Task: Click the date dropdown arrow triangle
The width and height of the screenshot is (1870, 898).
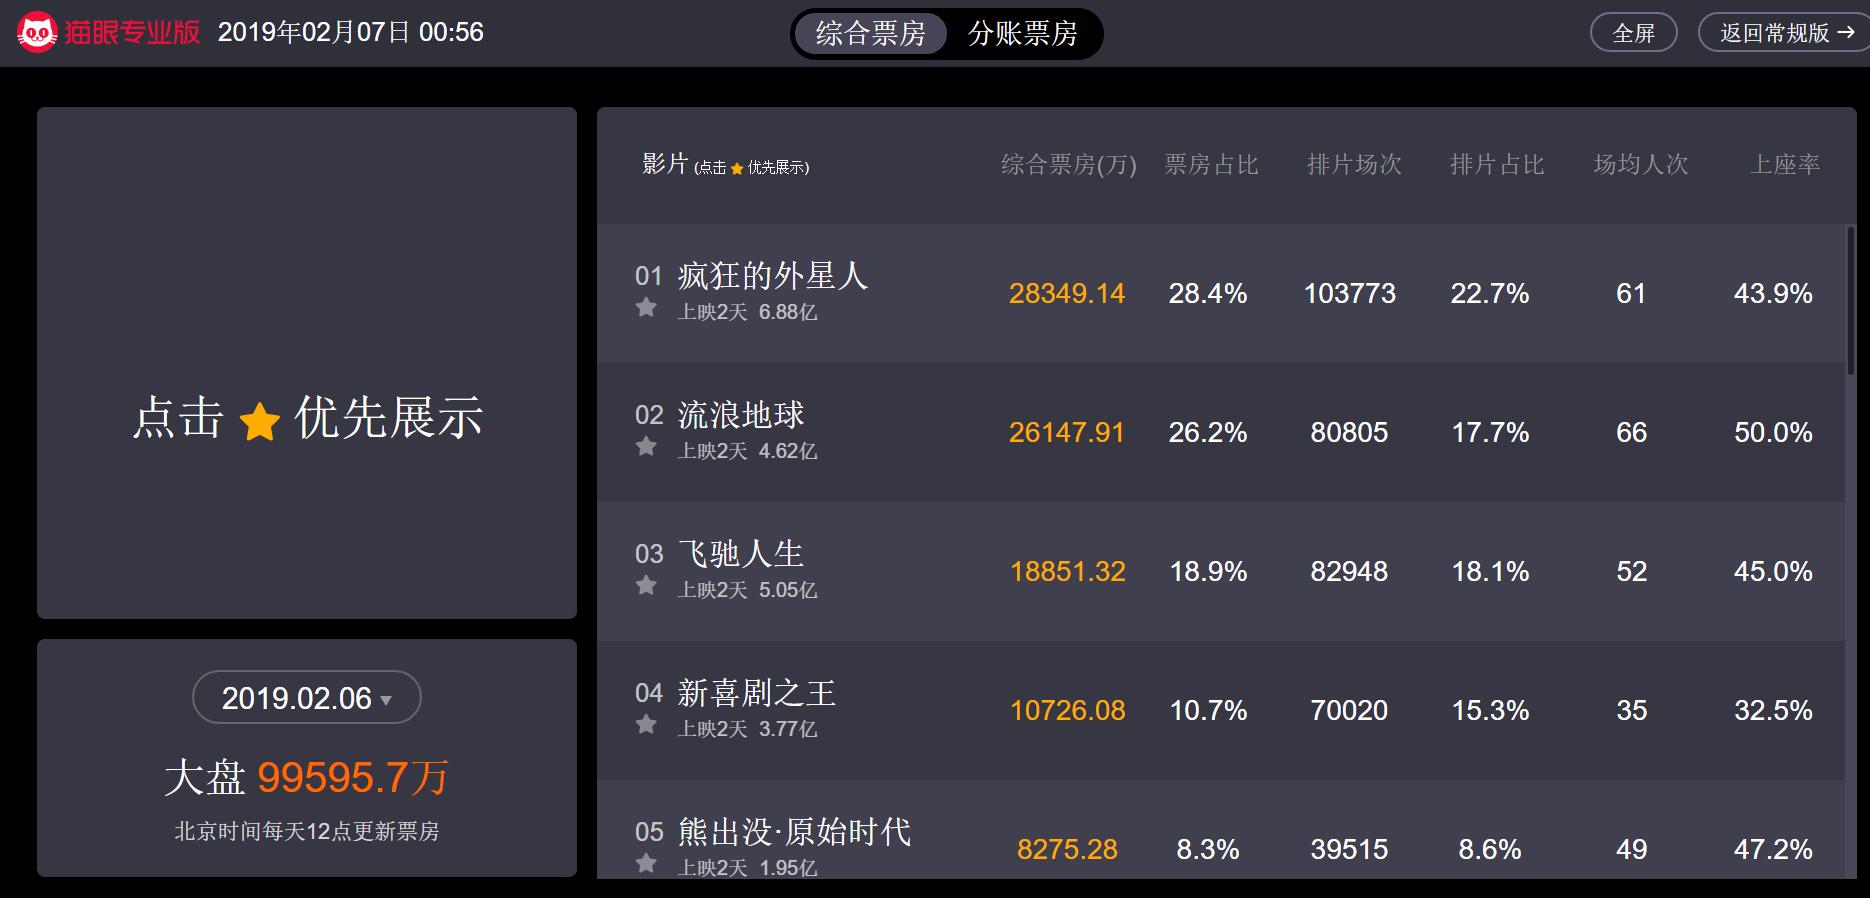Action: pyautogui.click(x=386, y=701)
